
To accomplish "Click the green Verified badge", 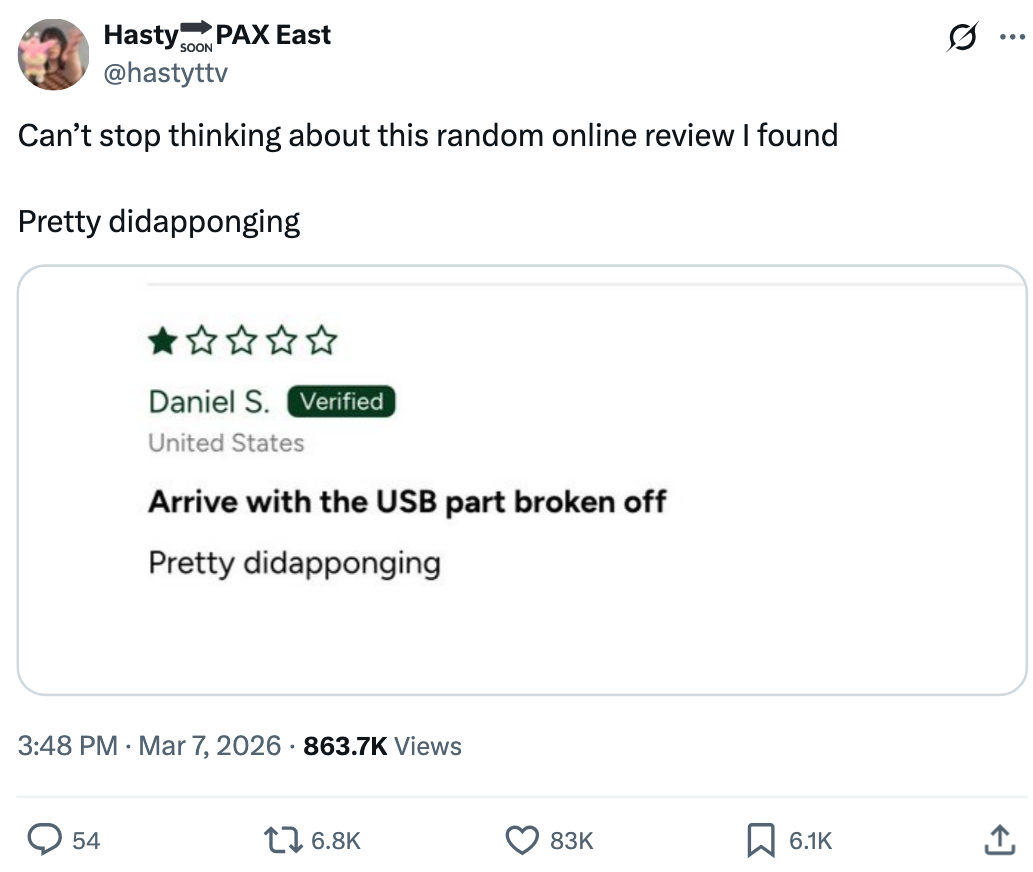I will 342,402.
